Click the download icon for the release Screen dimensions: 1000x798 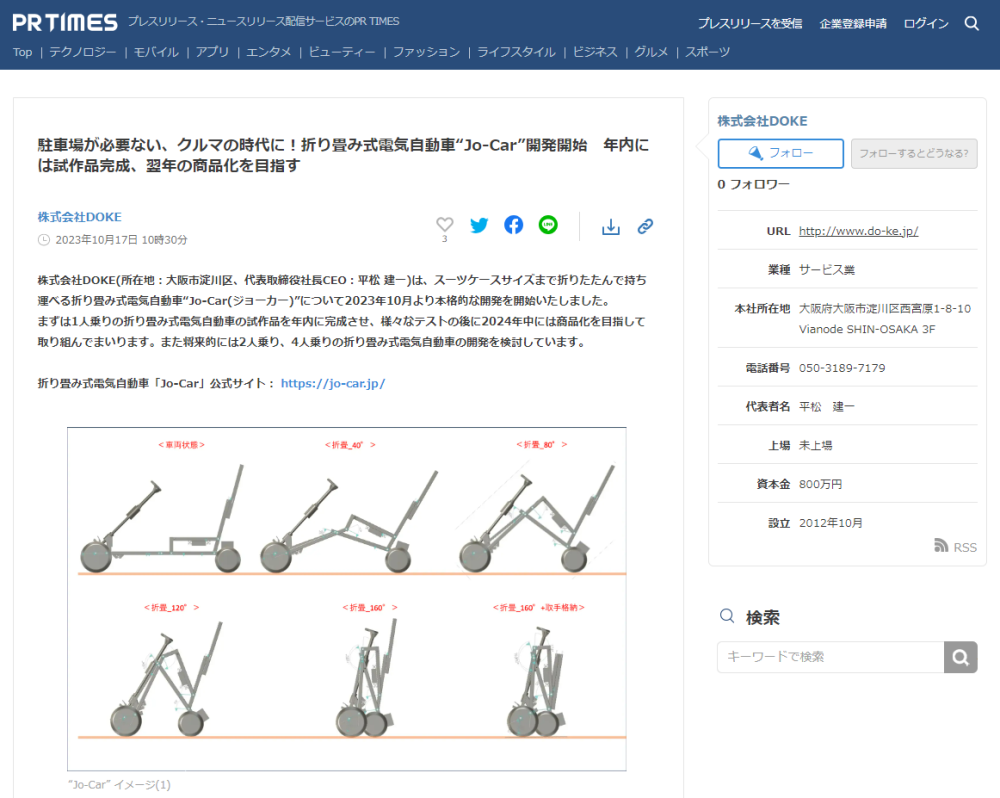click(x=611, y=226)
